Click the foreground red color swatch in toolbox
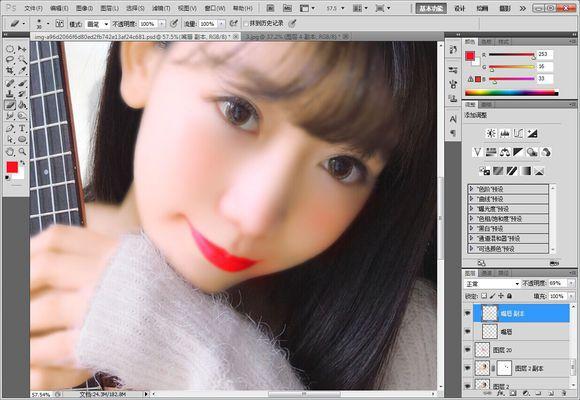 [x=12, y=167]
